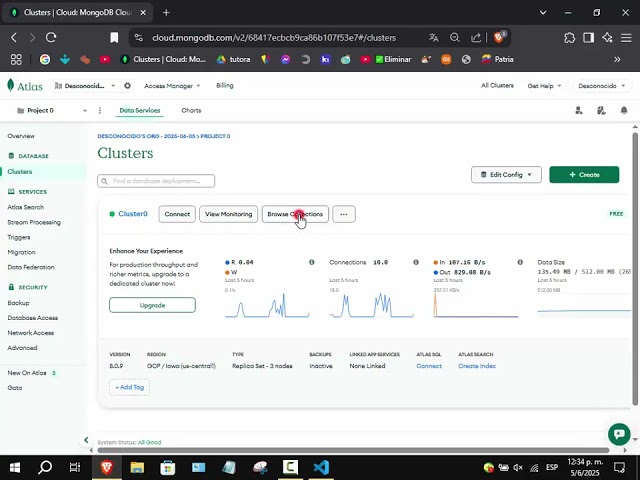Screen dimensions: 640x480
Task: Reload the browser page
Action: [x=51, y=38]
